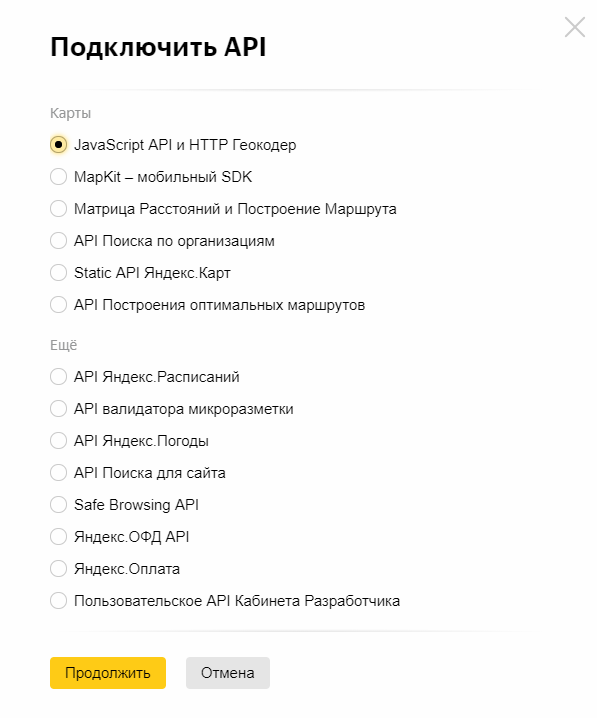Click the MapKit – мобильный SDK label text
The height and width of the screenshot is (718, 597).
pos(163,177)
